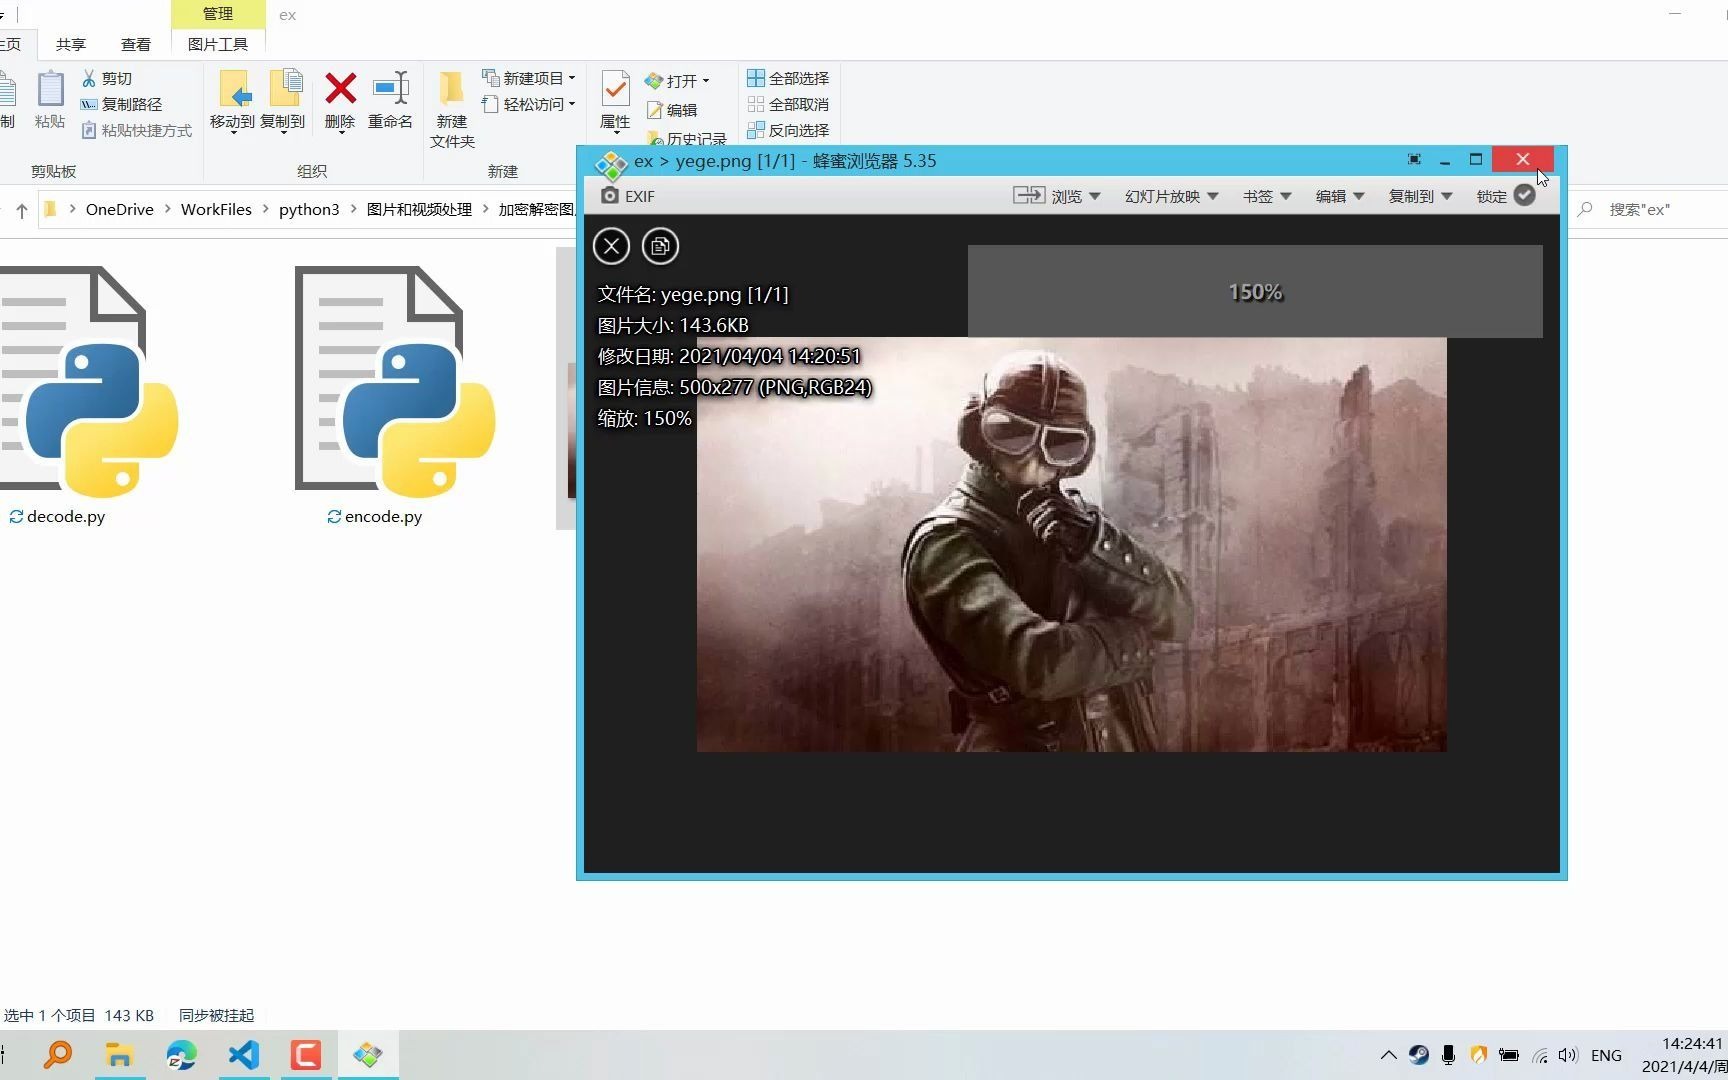Click the 150% zoom indicator overlay
The height and width of the screenshot is (1080, 1728).
pos(1255,292)
